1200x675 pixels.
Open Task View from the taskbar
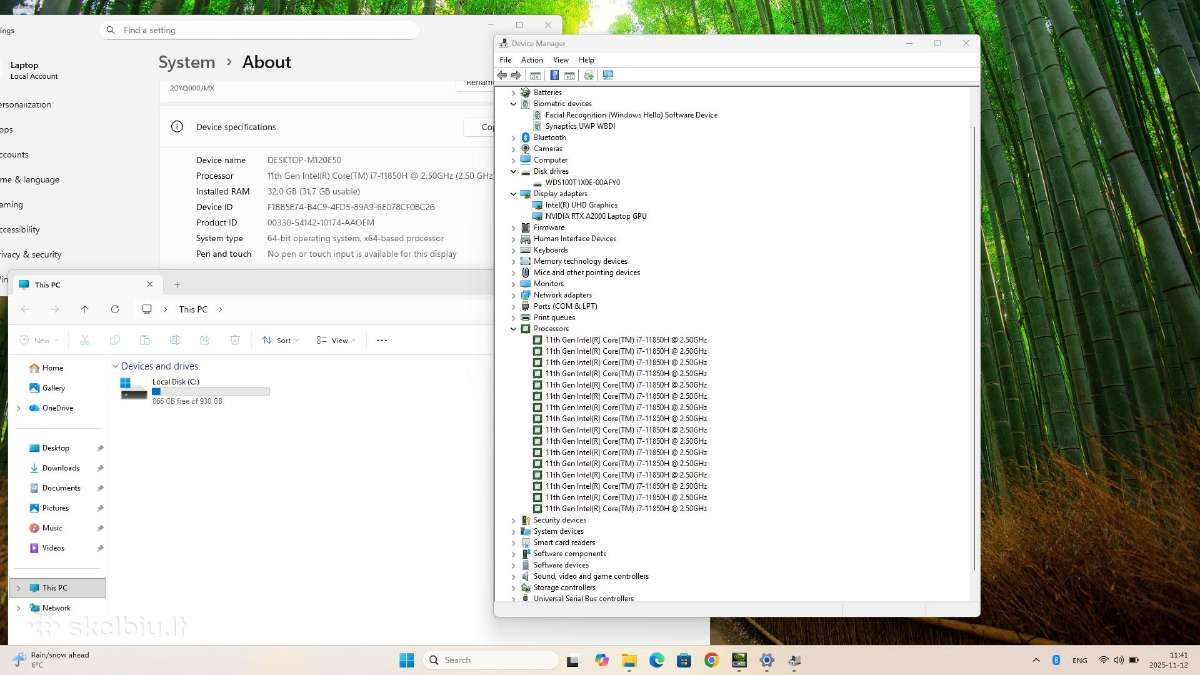pos(573,660)
